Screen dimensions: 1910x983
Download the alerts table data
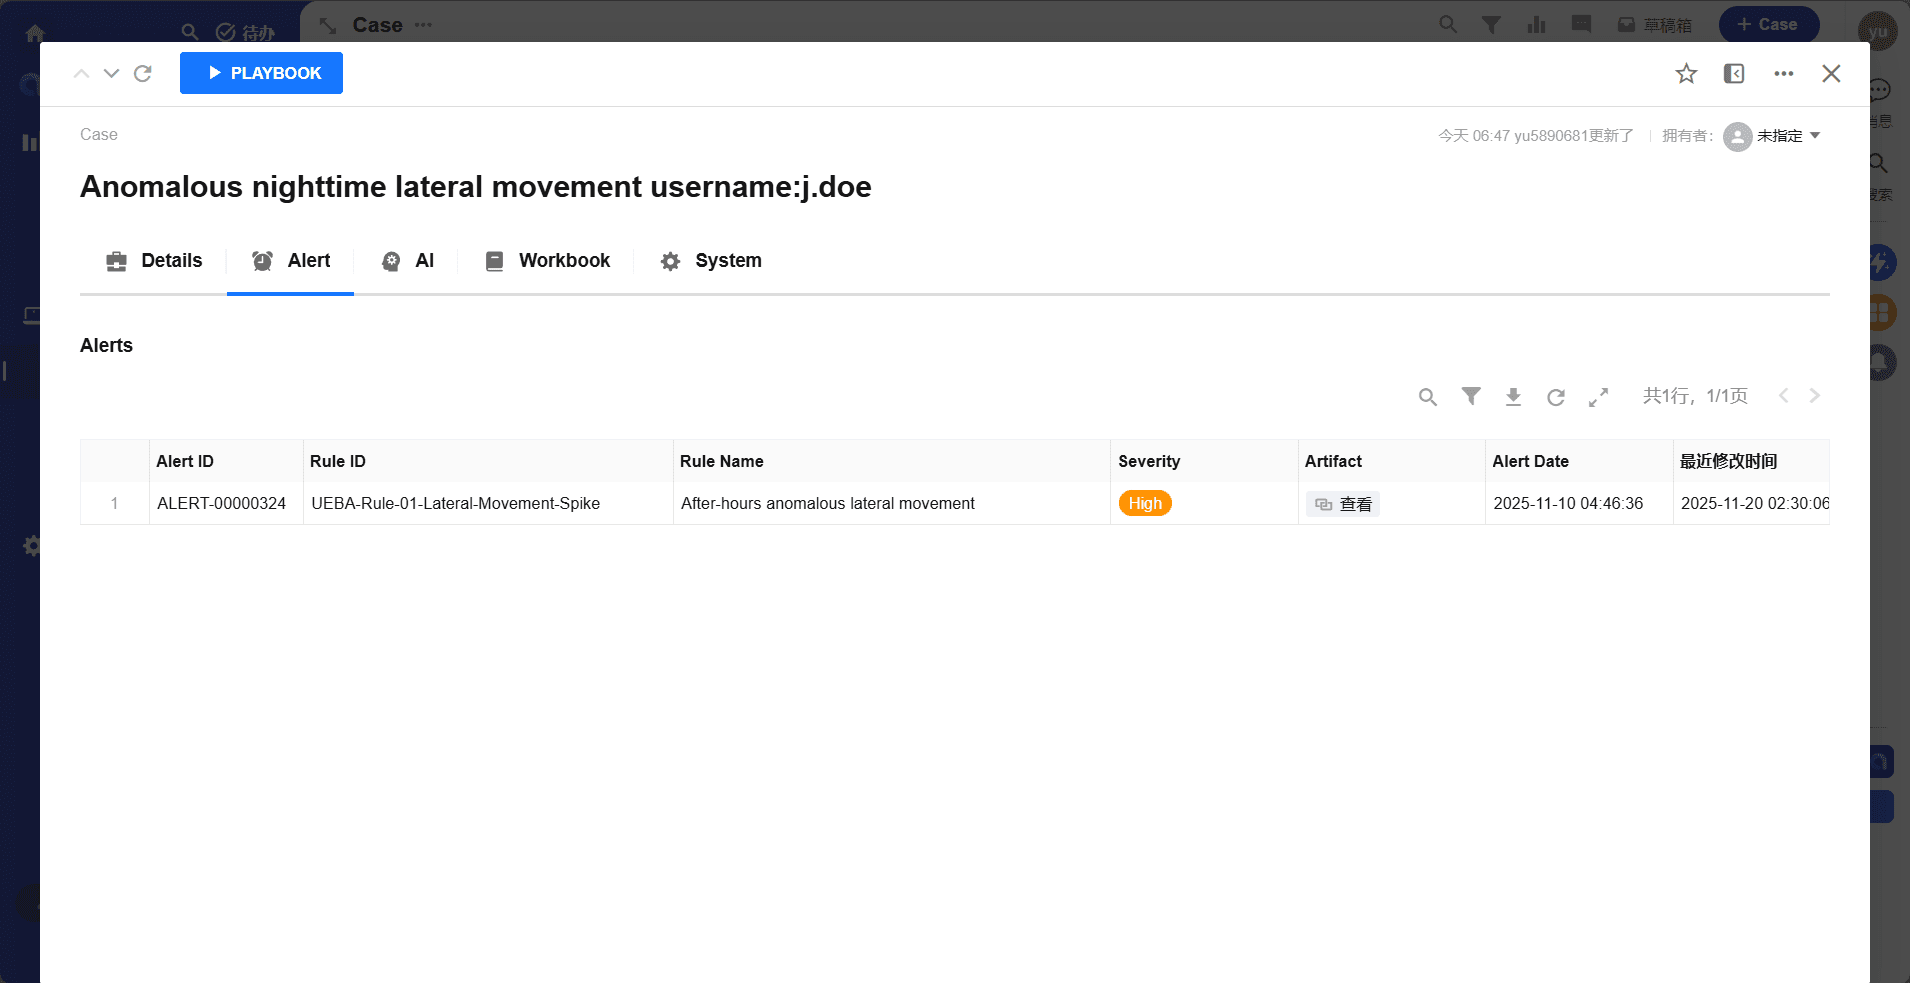click(x=1513, y=397)
